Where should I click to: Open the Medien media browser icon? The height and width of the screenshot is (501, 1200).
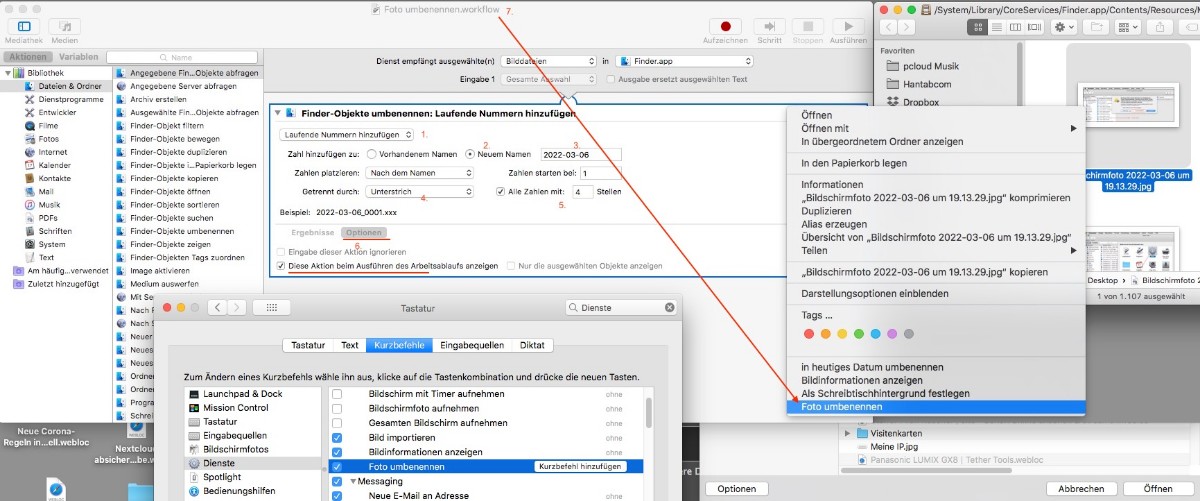coord(65,26)
